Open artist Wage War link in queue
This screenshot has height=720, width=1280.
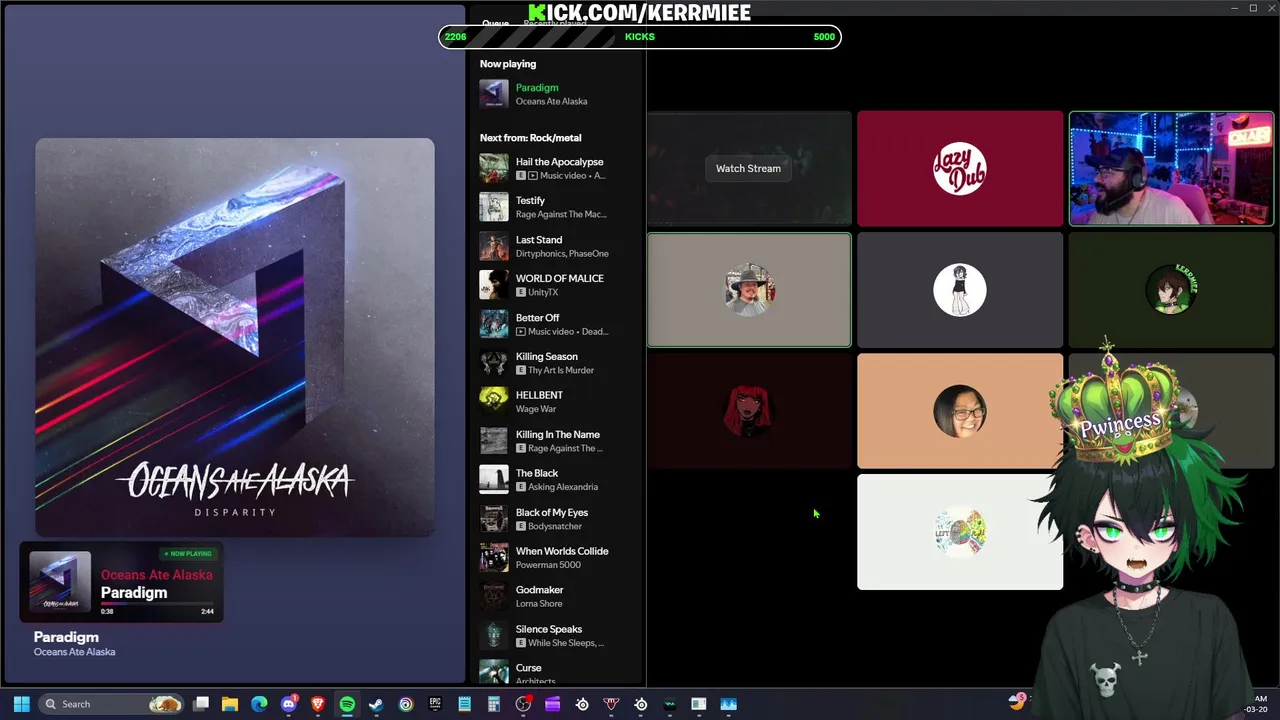[536, 409]
